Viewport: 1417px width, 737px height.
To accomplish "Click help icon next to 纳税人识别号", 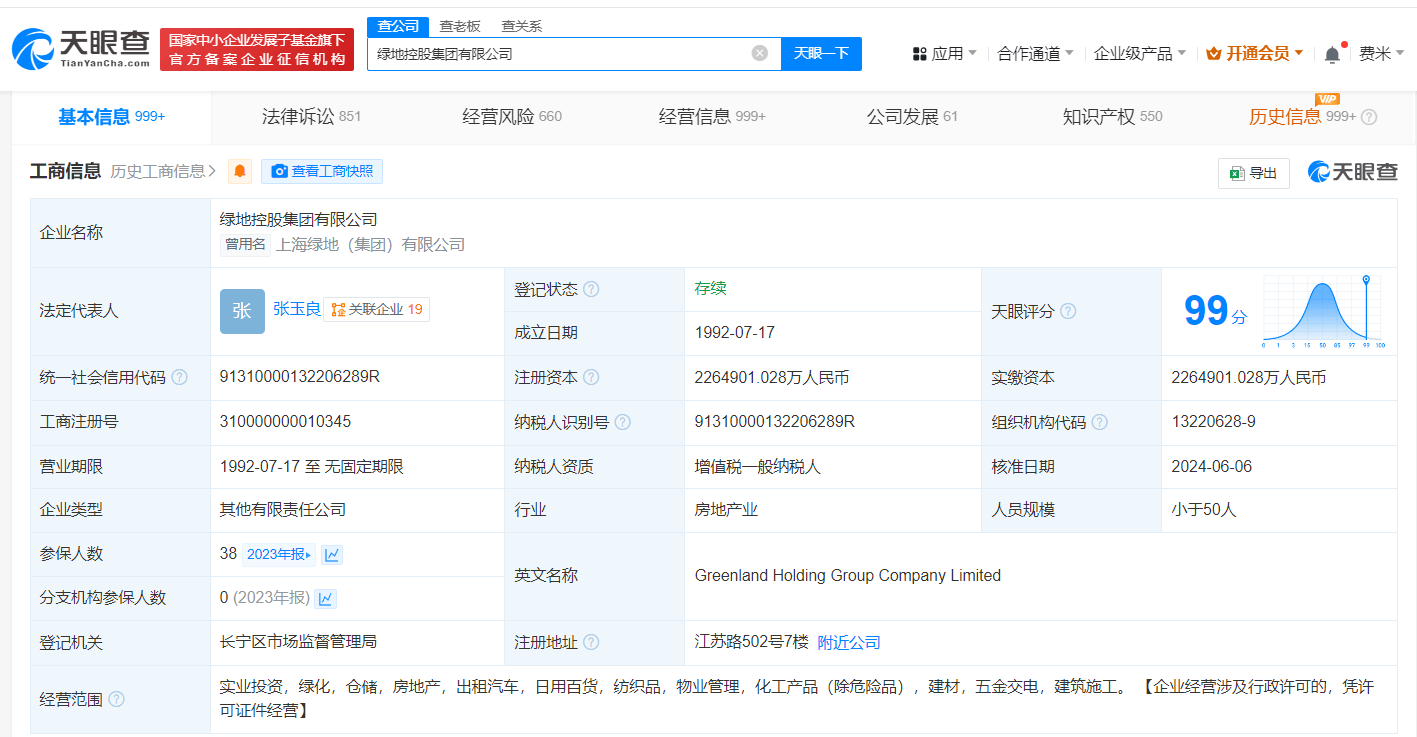I will pos(622,422).
